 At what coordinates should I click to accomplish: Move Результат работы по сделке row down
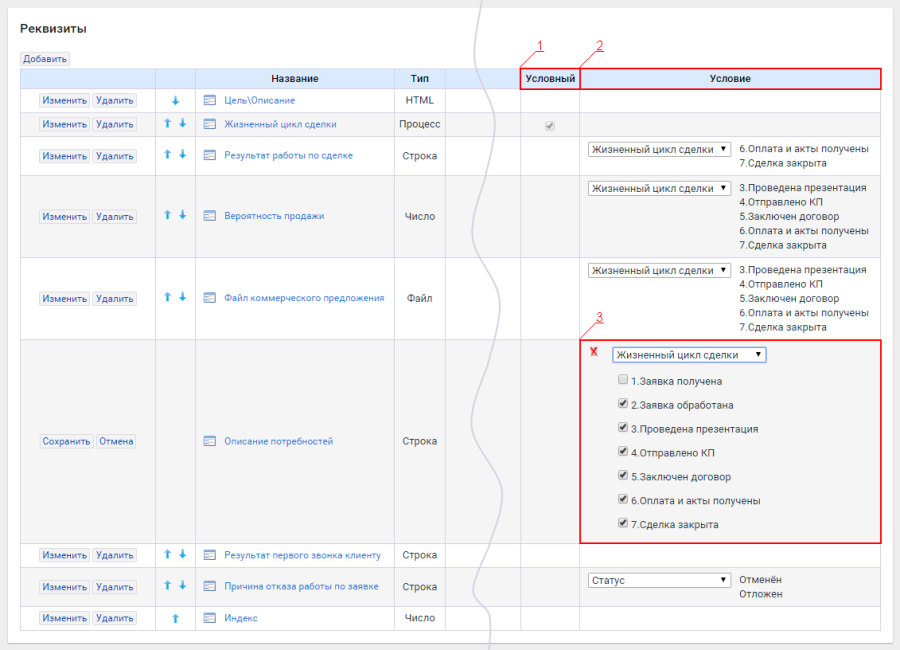click(183, 154)
